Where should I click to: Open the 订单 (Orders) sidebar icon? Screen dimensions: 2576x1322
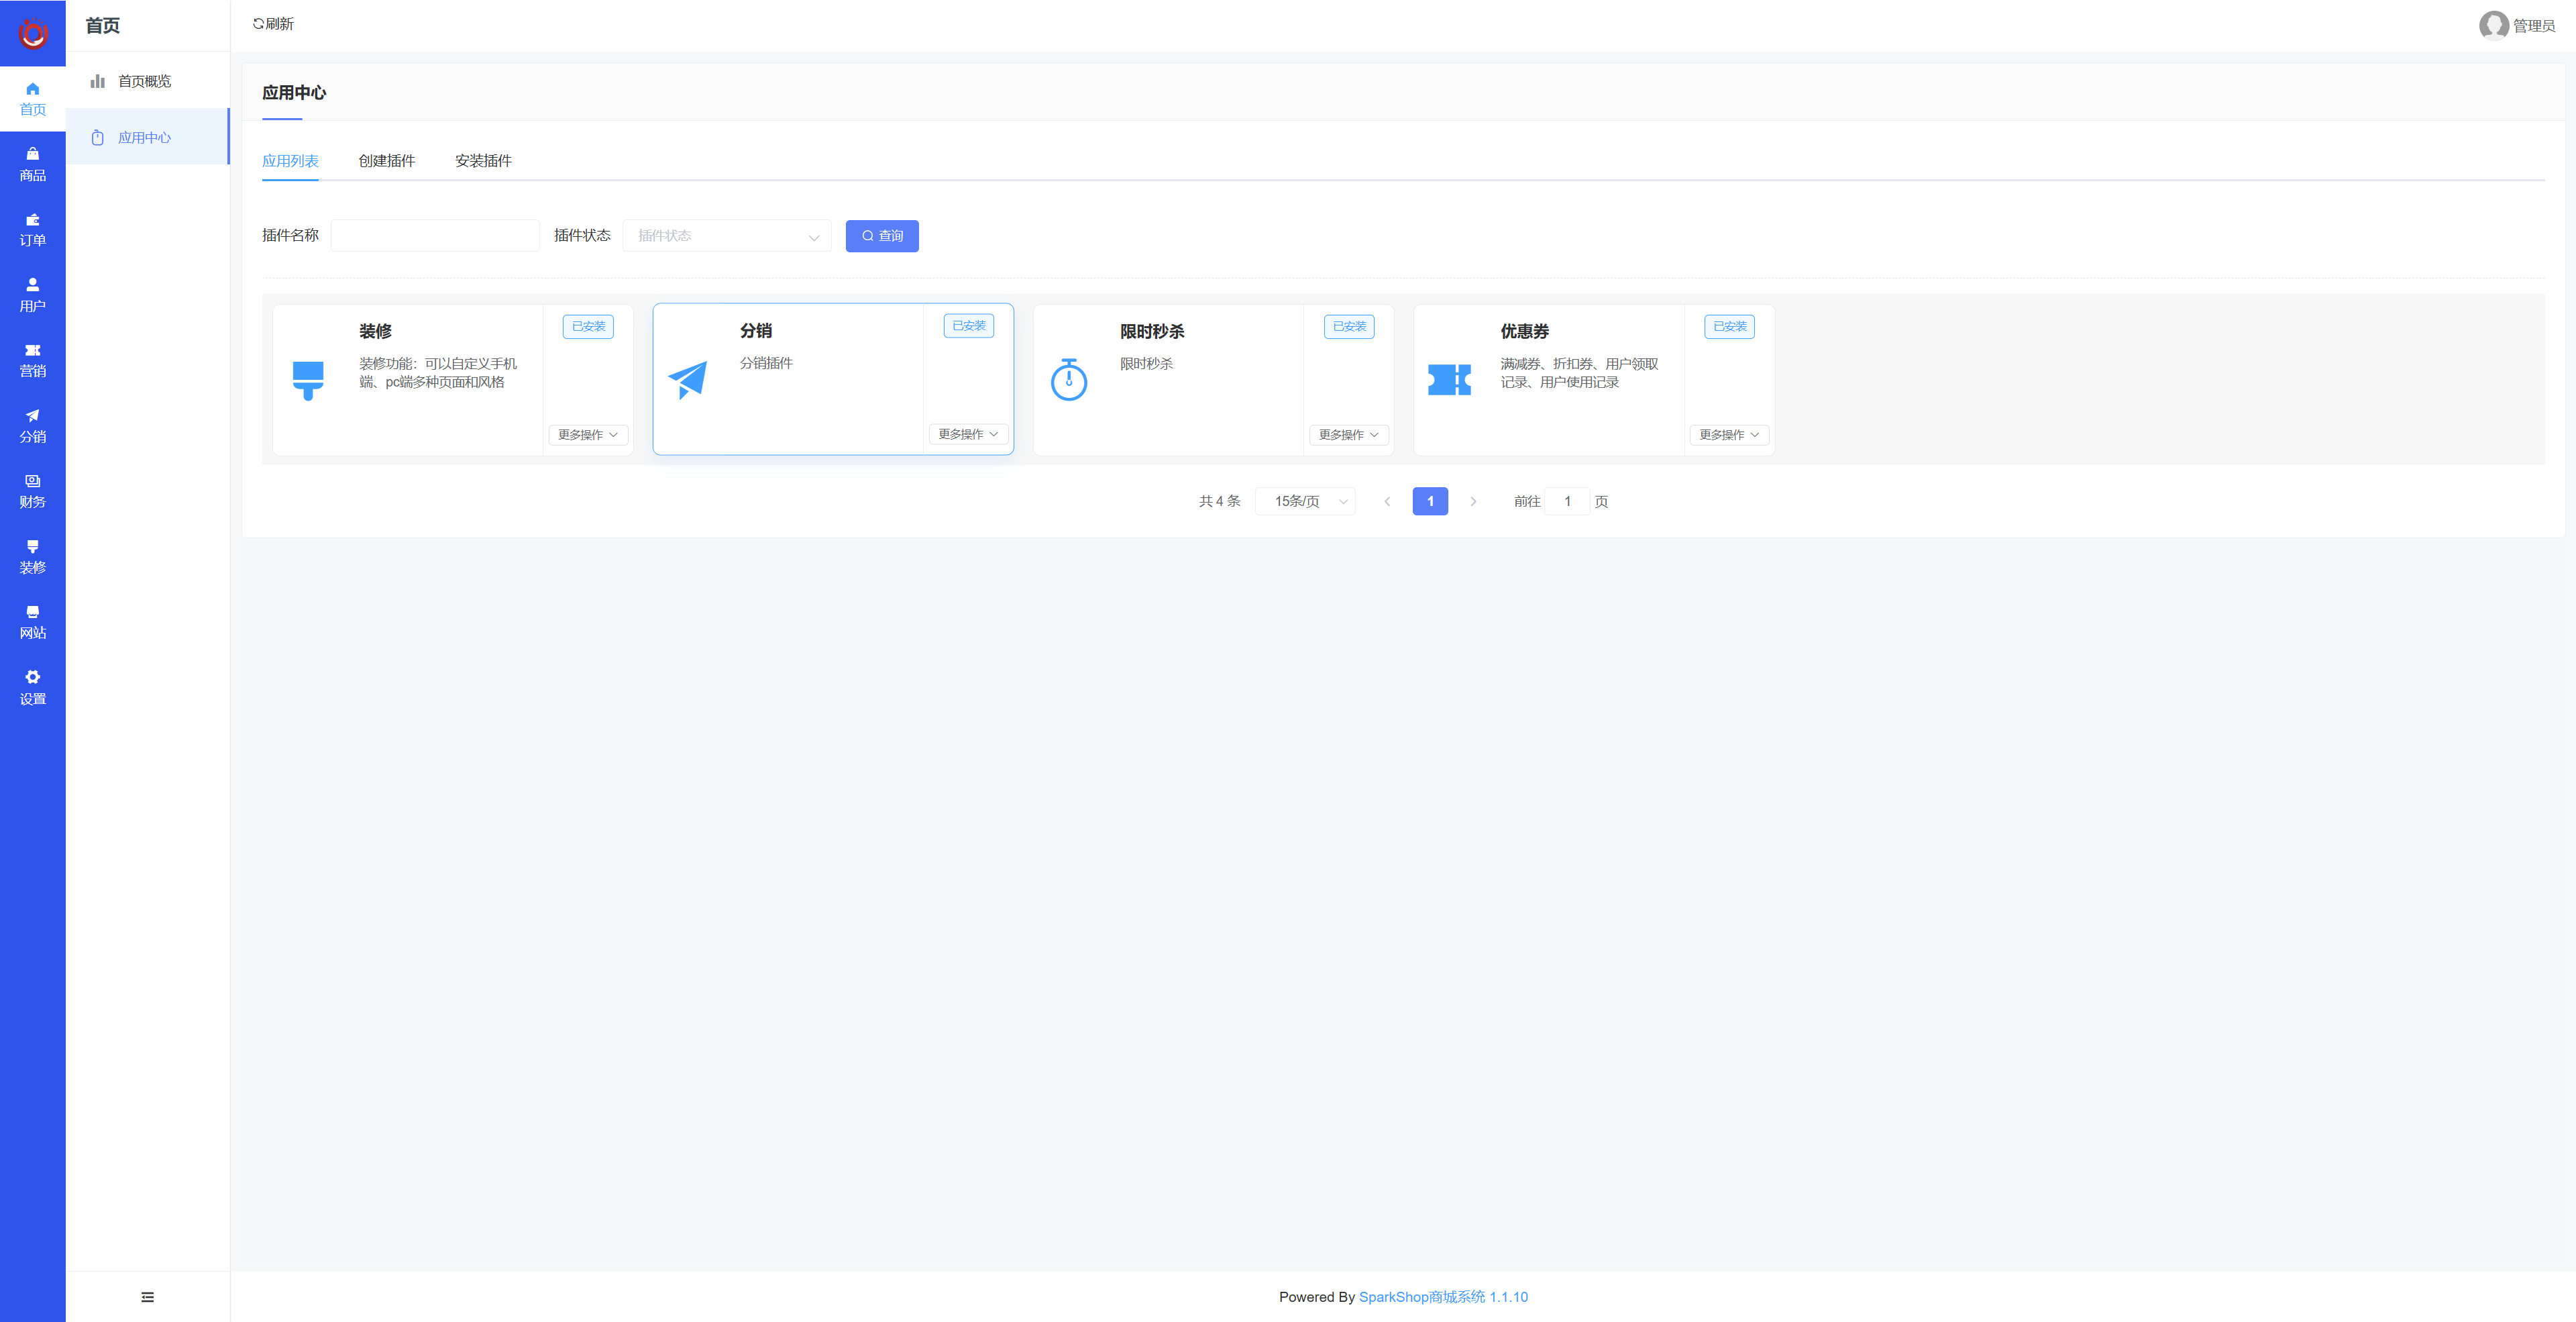(x=32, y=229)
